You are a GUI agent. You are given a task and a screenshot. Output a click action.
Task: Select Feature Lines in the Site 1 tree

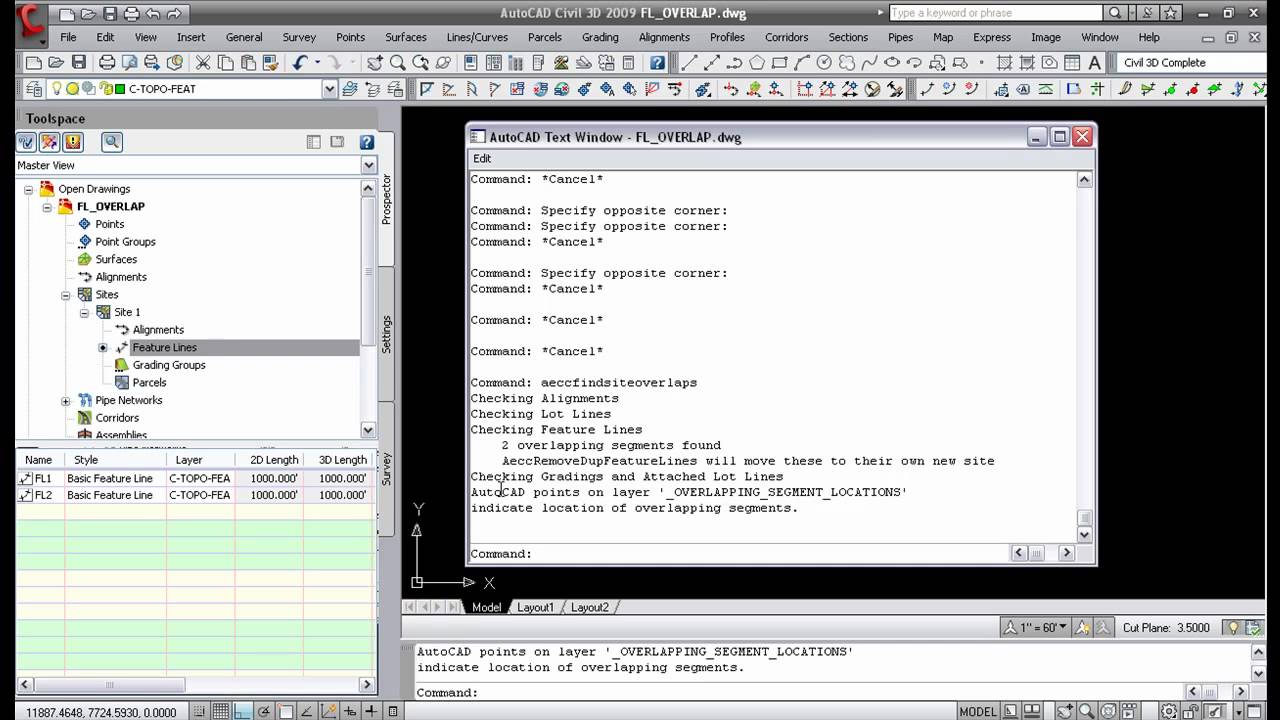pos(164,347)
